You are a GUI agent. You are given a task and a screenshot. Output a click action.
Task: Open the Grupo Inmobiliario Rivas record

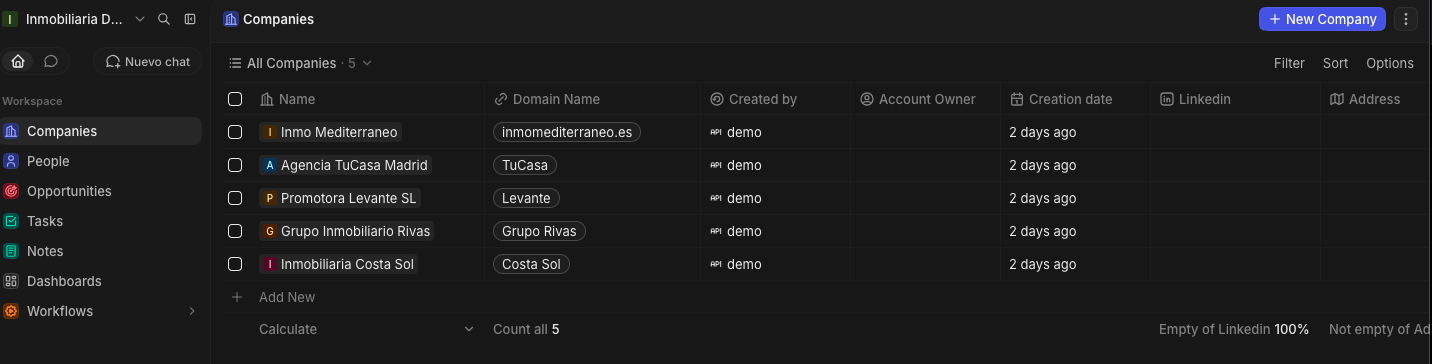[346, 231]
